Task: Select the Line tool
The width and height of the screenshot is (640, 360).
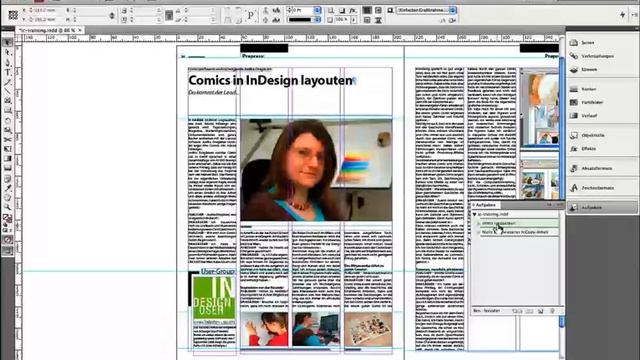Action: (7, 91)
